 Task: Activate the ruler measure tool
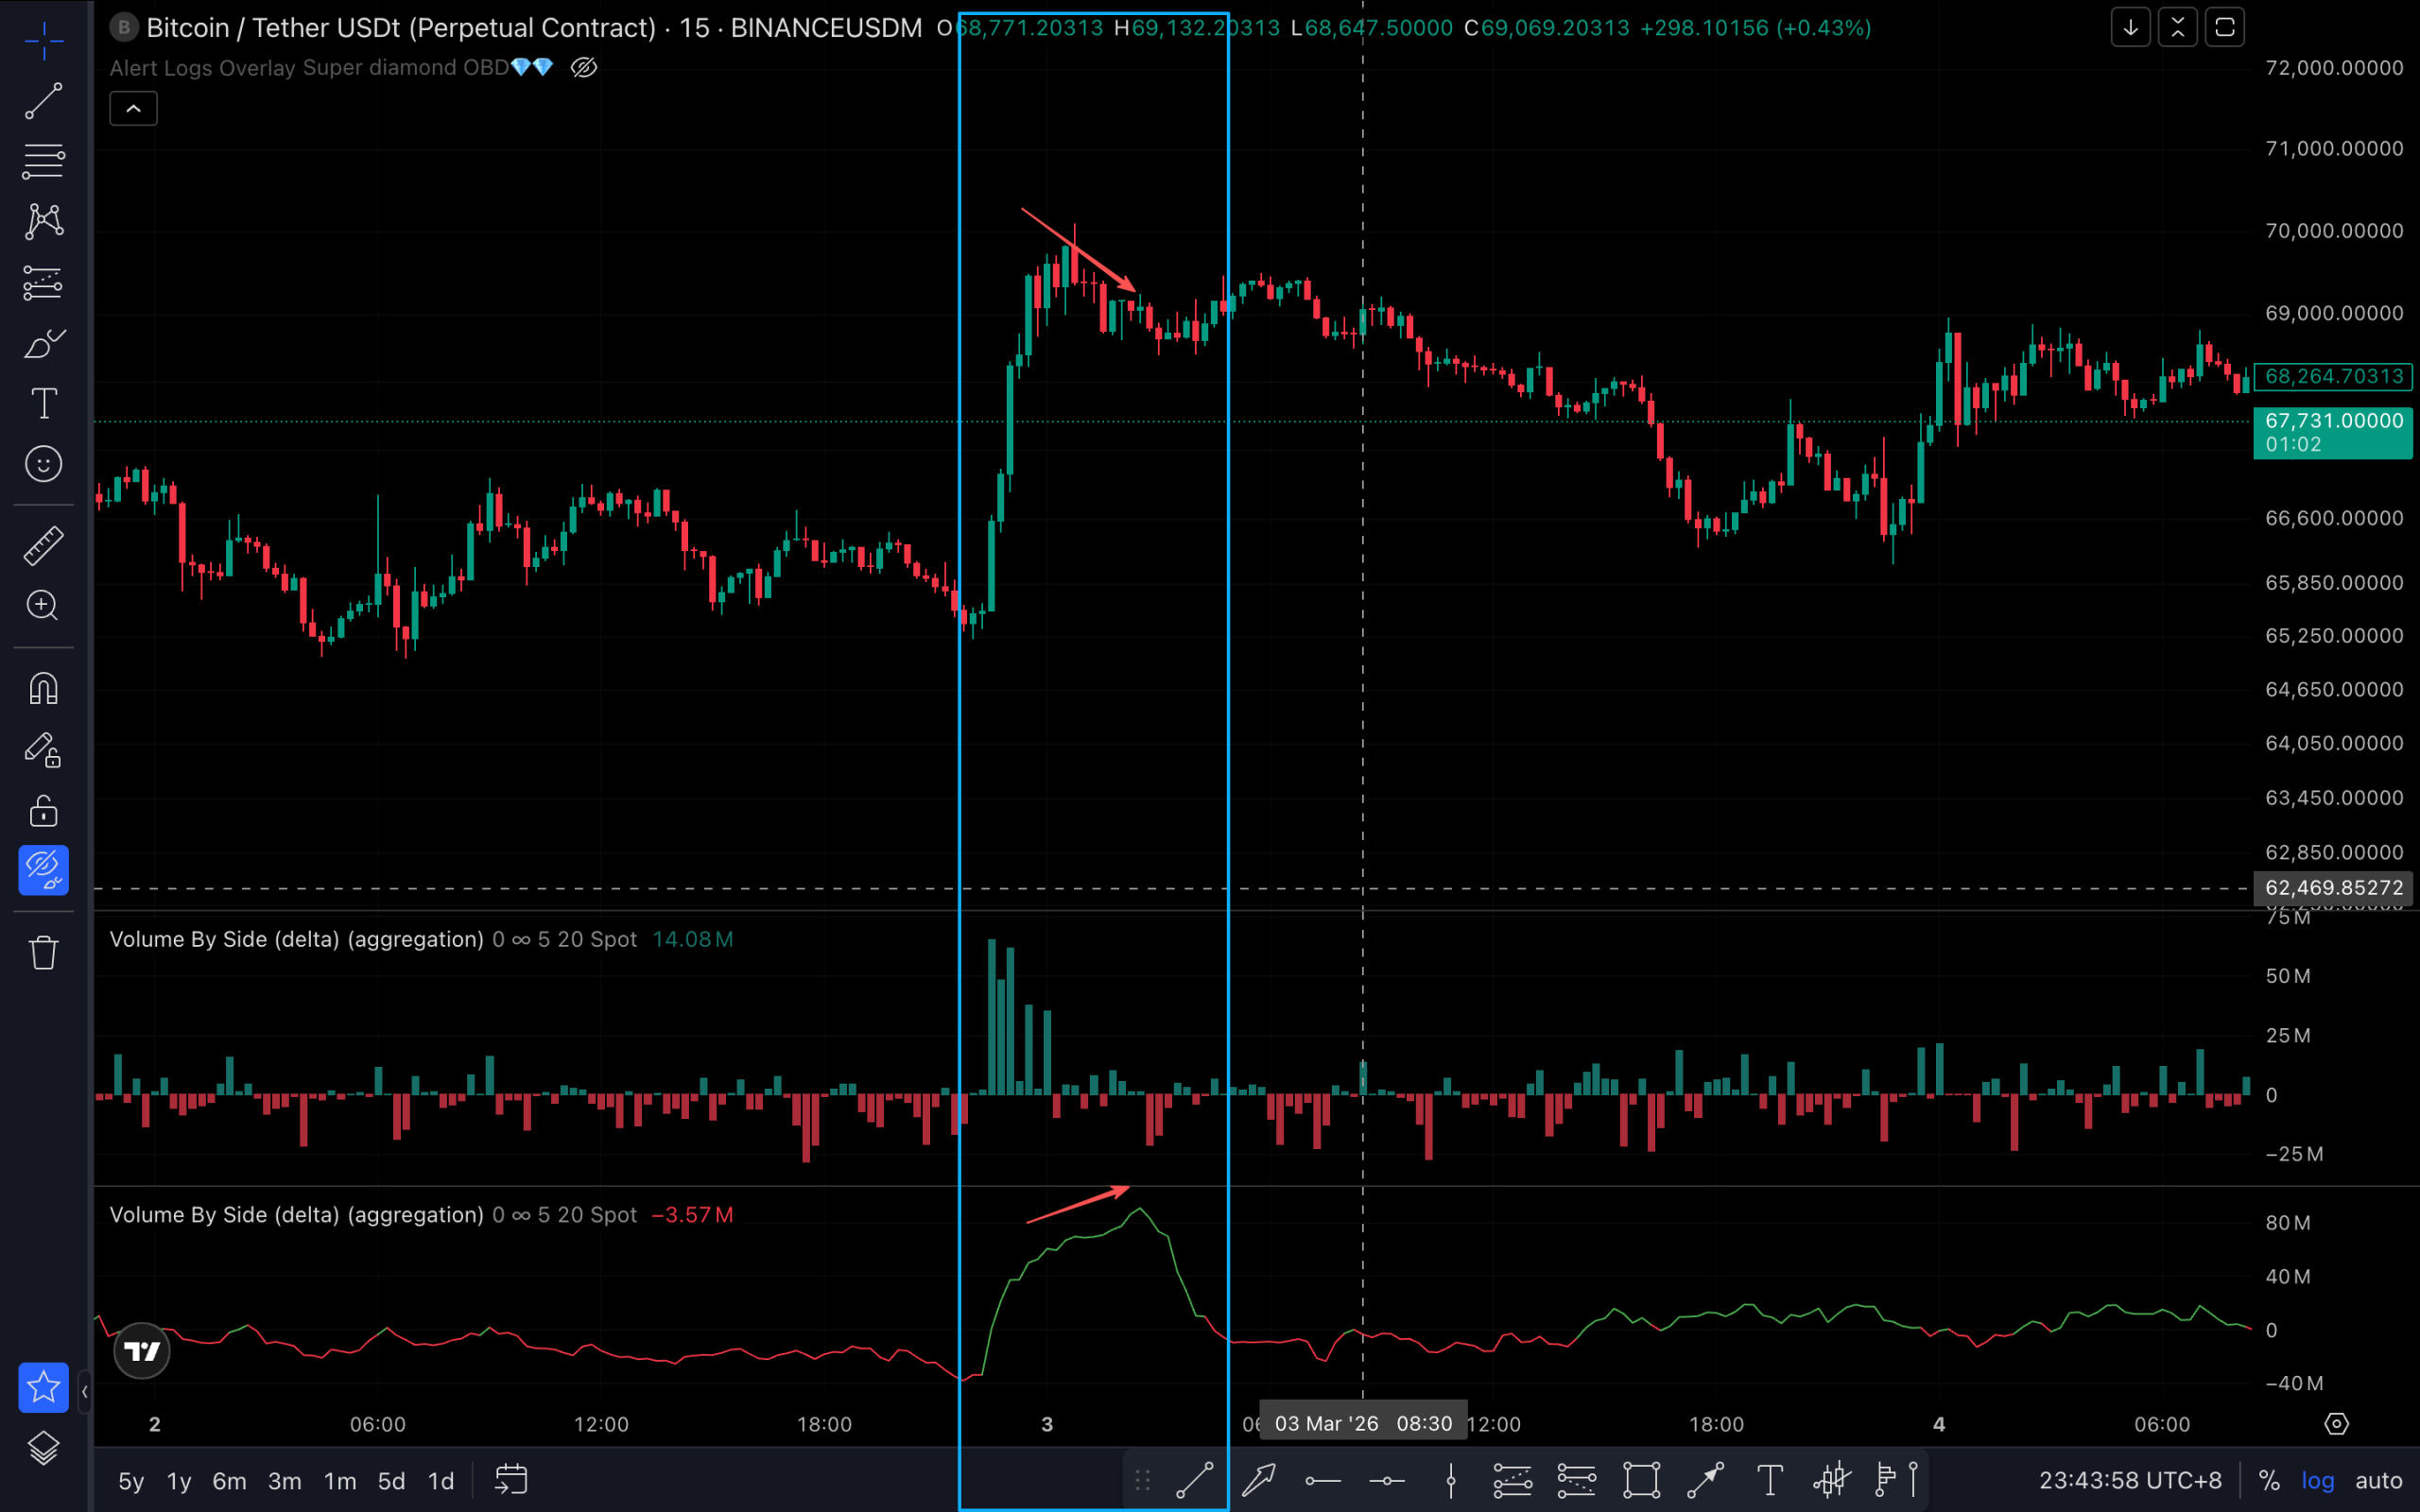click(43, 546)
